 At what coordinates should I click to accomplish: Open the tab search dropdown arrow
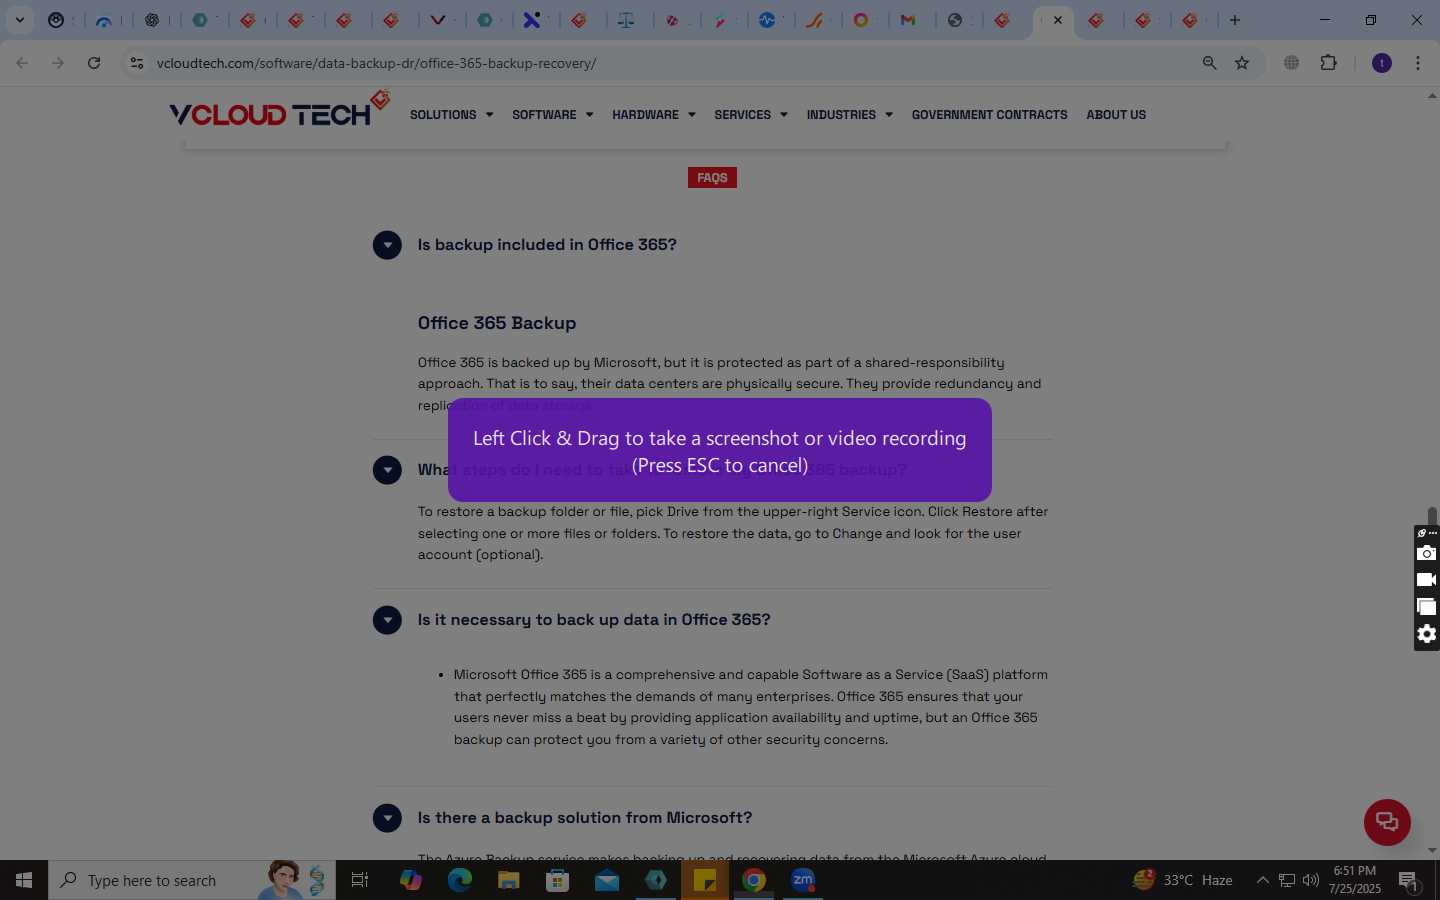click(19, 20)
